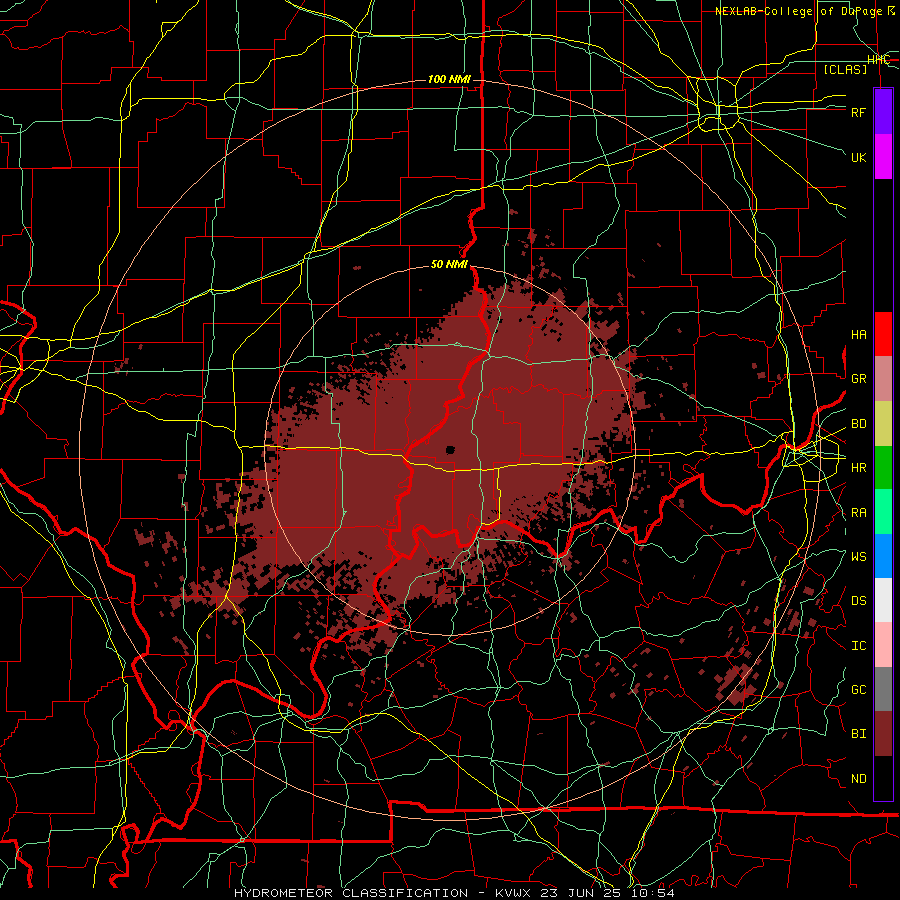Screen dimensions: 900x900
Task: Click the BD legend label
Action: tap(859, 424)
